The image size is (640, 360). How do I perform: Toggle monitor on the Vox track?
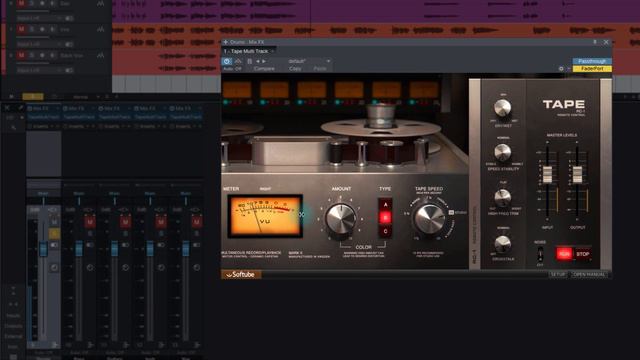pos(52,29)
